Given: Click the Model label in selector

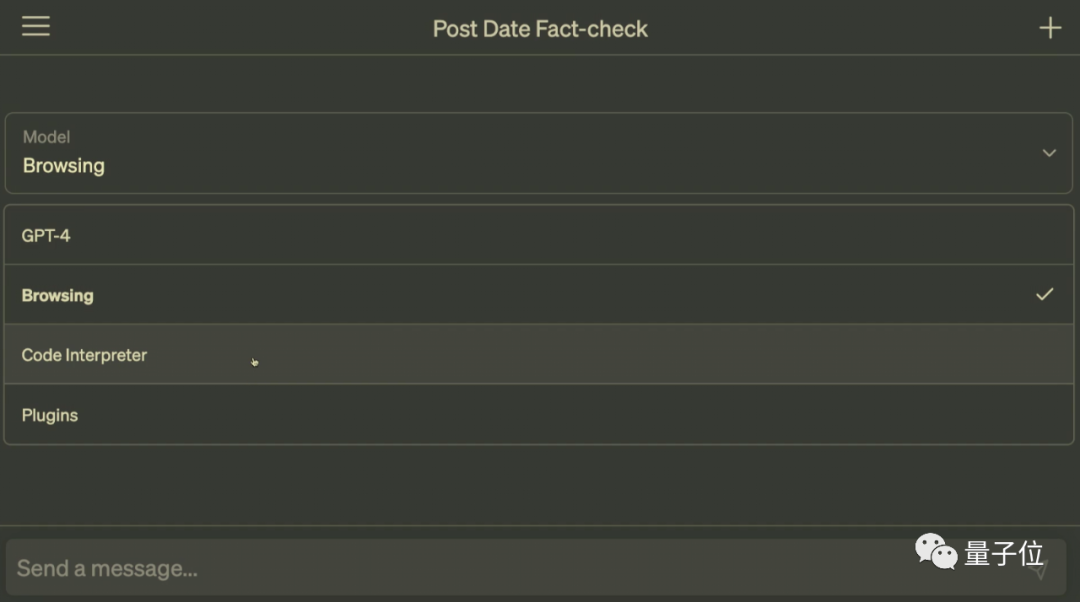Looking at the screenshot, I should point(46,137).
